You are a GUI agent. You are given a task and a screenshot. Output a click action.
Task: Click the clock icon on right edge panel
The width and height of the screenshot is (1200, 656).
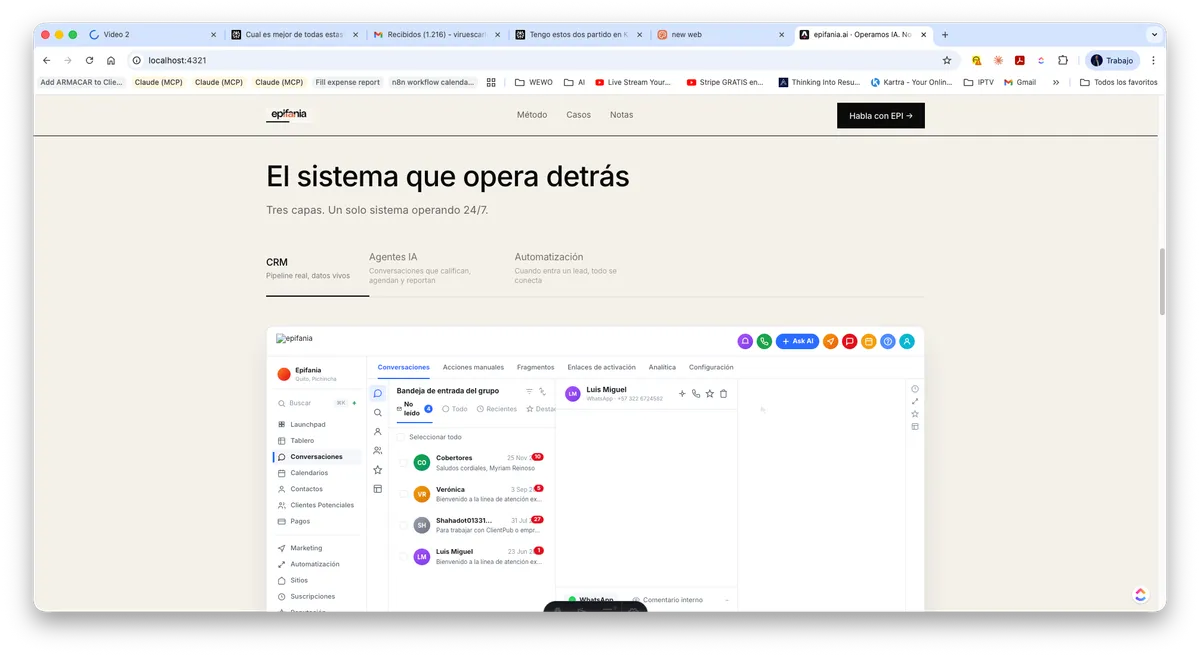tap(915, 389)
